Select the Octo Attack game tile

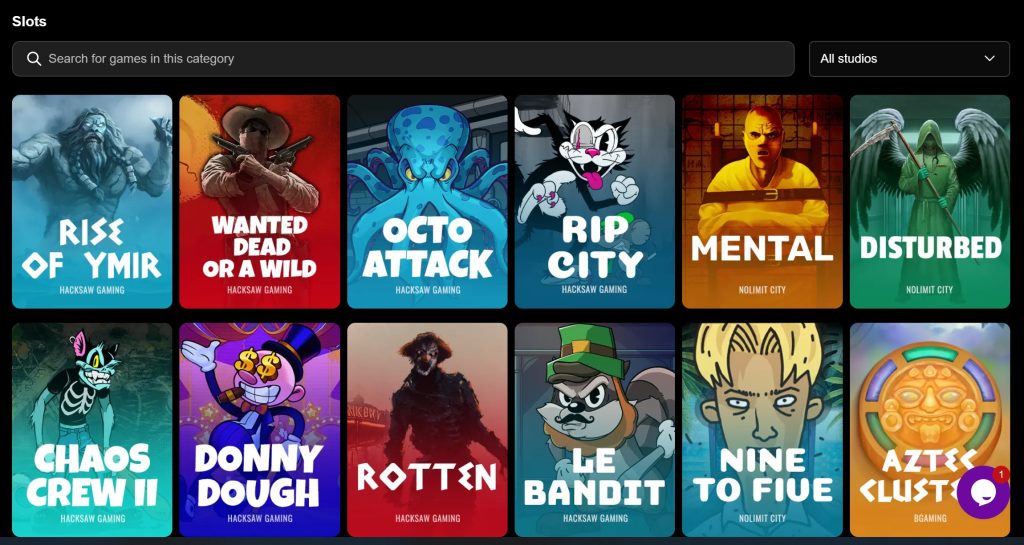tap(427, 202)
